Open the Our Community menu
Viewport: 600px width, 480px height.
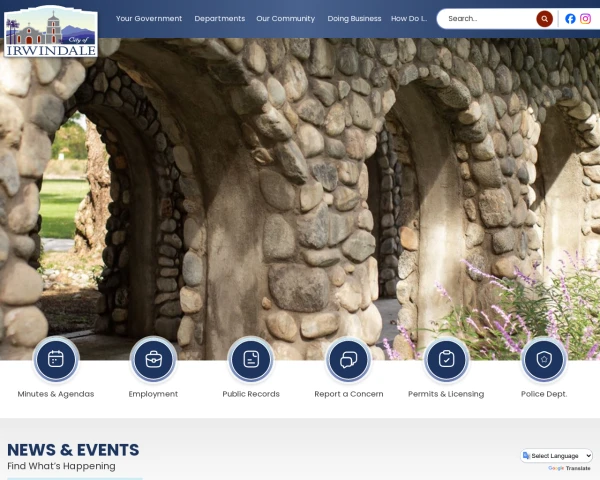[x=285, y=18]
